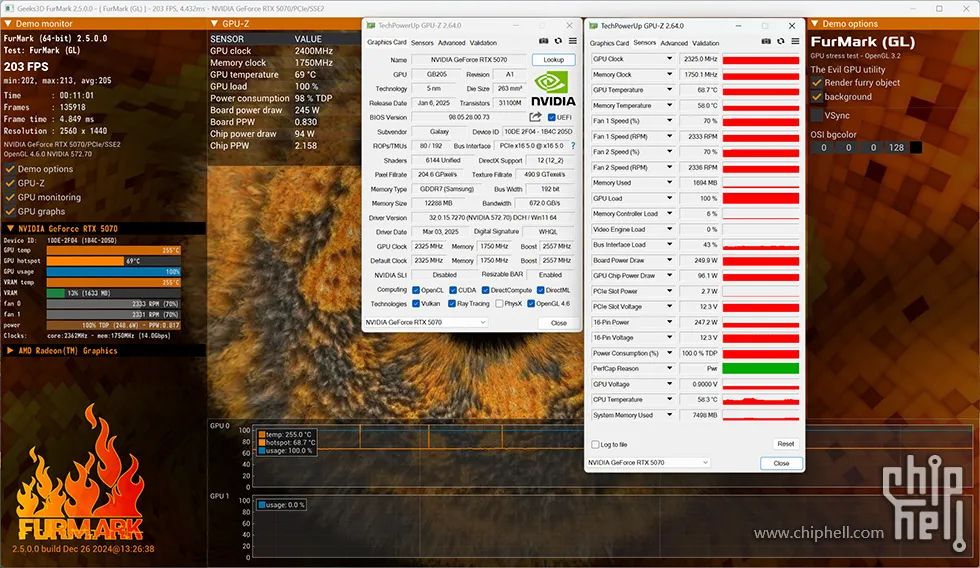Click refresh icon in left GPU-Z window

(558, 41)
